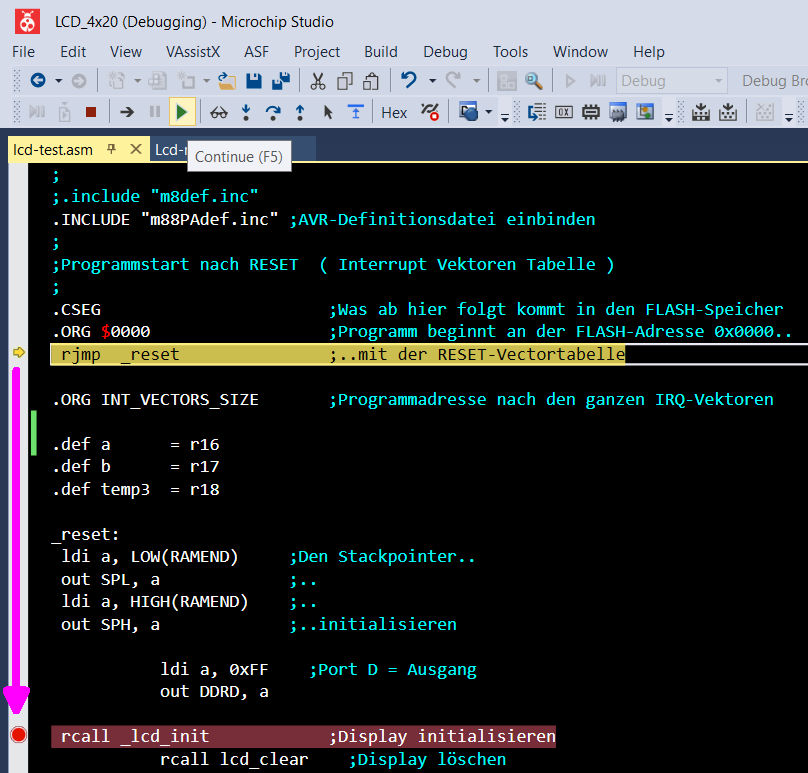Pin the lcd-test.asm tab
The height and width of the screenshot is (773, 808).
(111, 149)
